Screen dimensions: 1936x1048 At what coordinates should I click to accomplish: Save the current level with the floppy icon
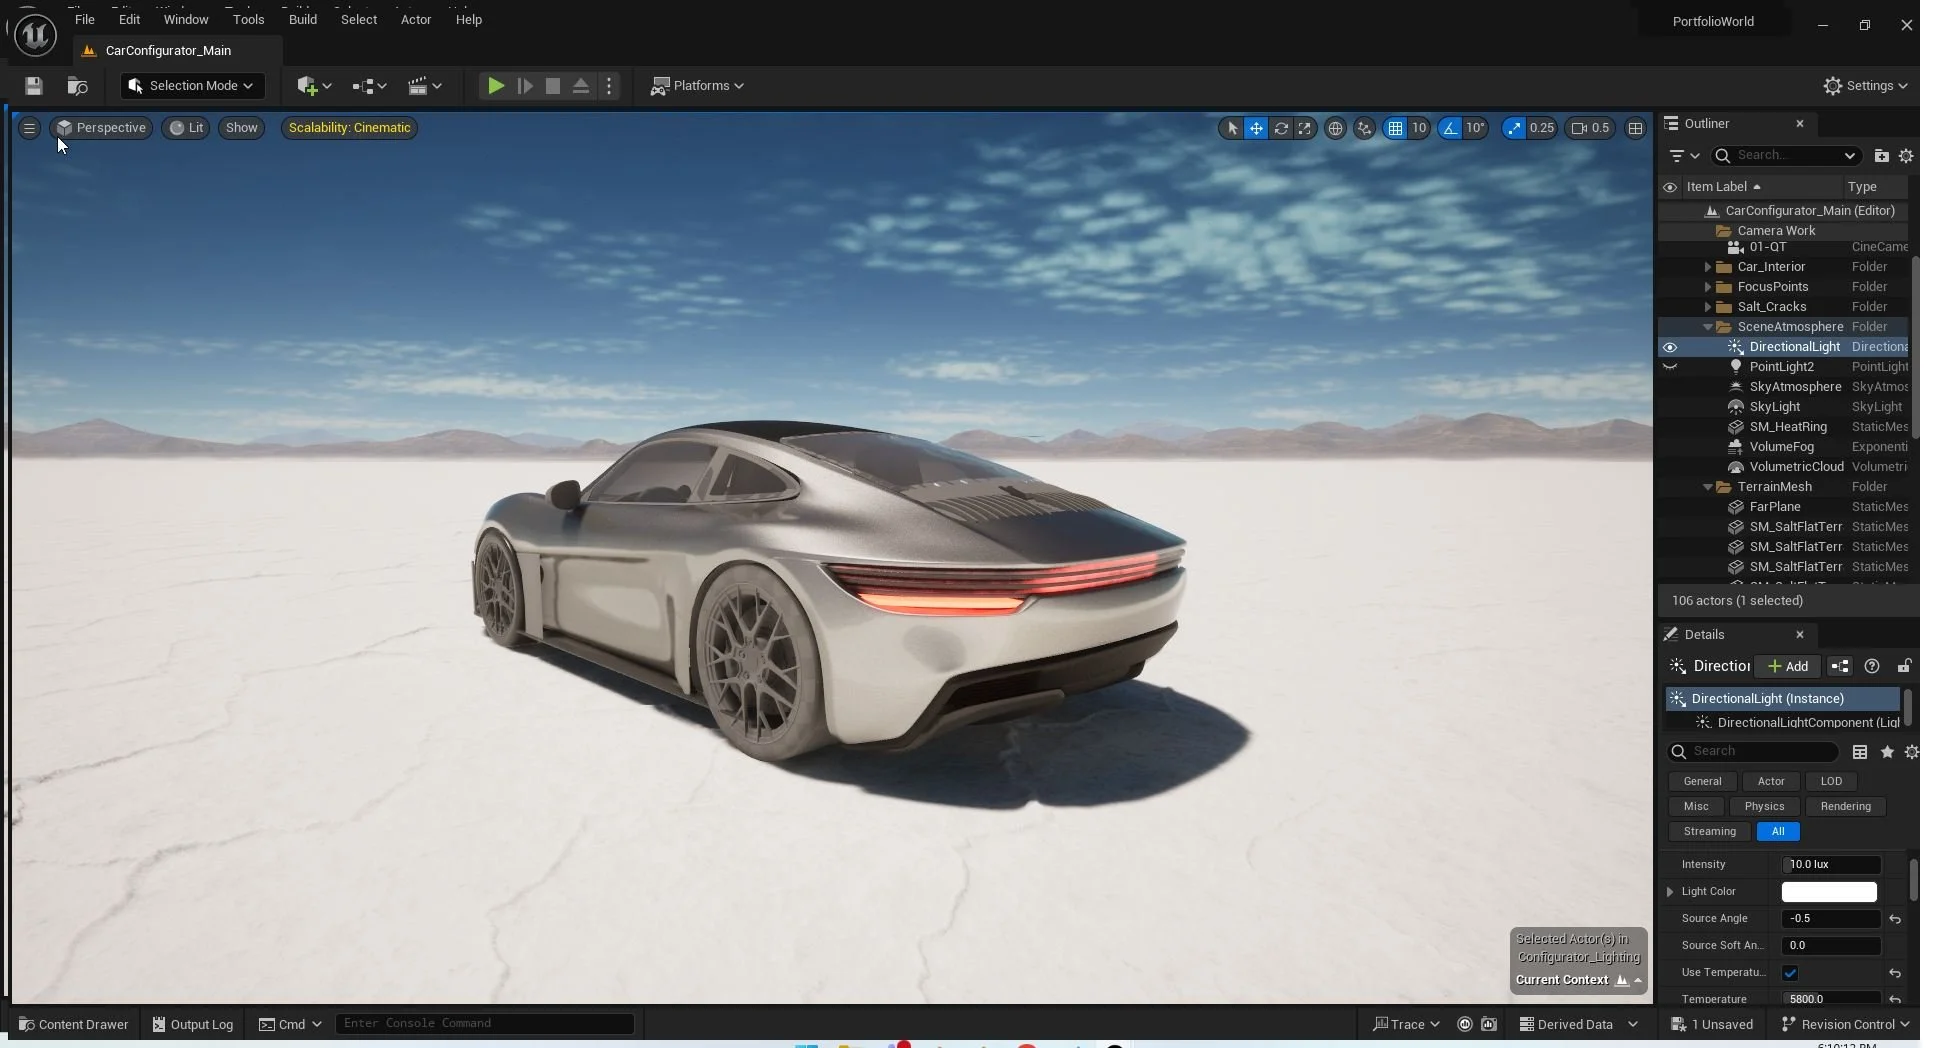point(34,86)
